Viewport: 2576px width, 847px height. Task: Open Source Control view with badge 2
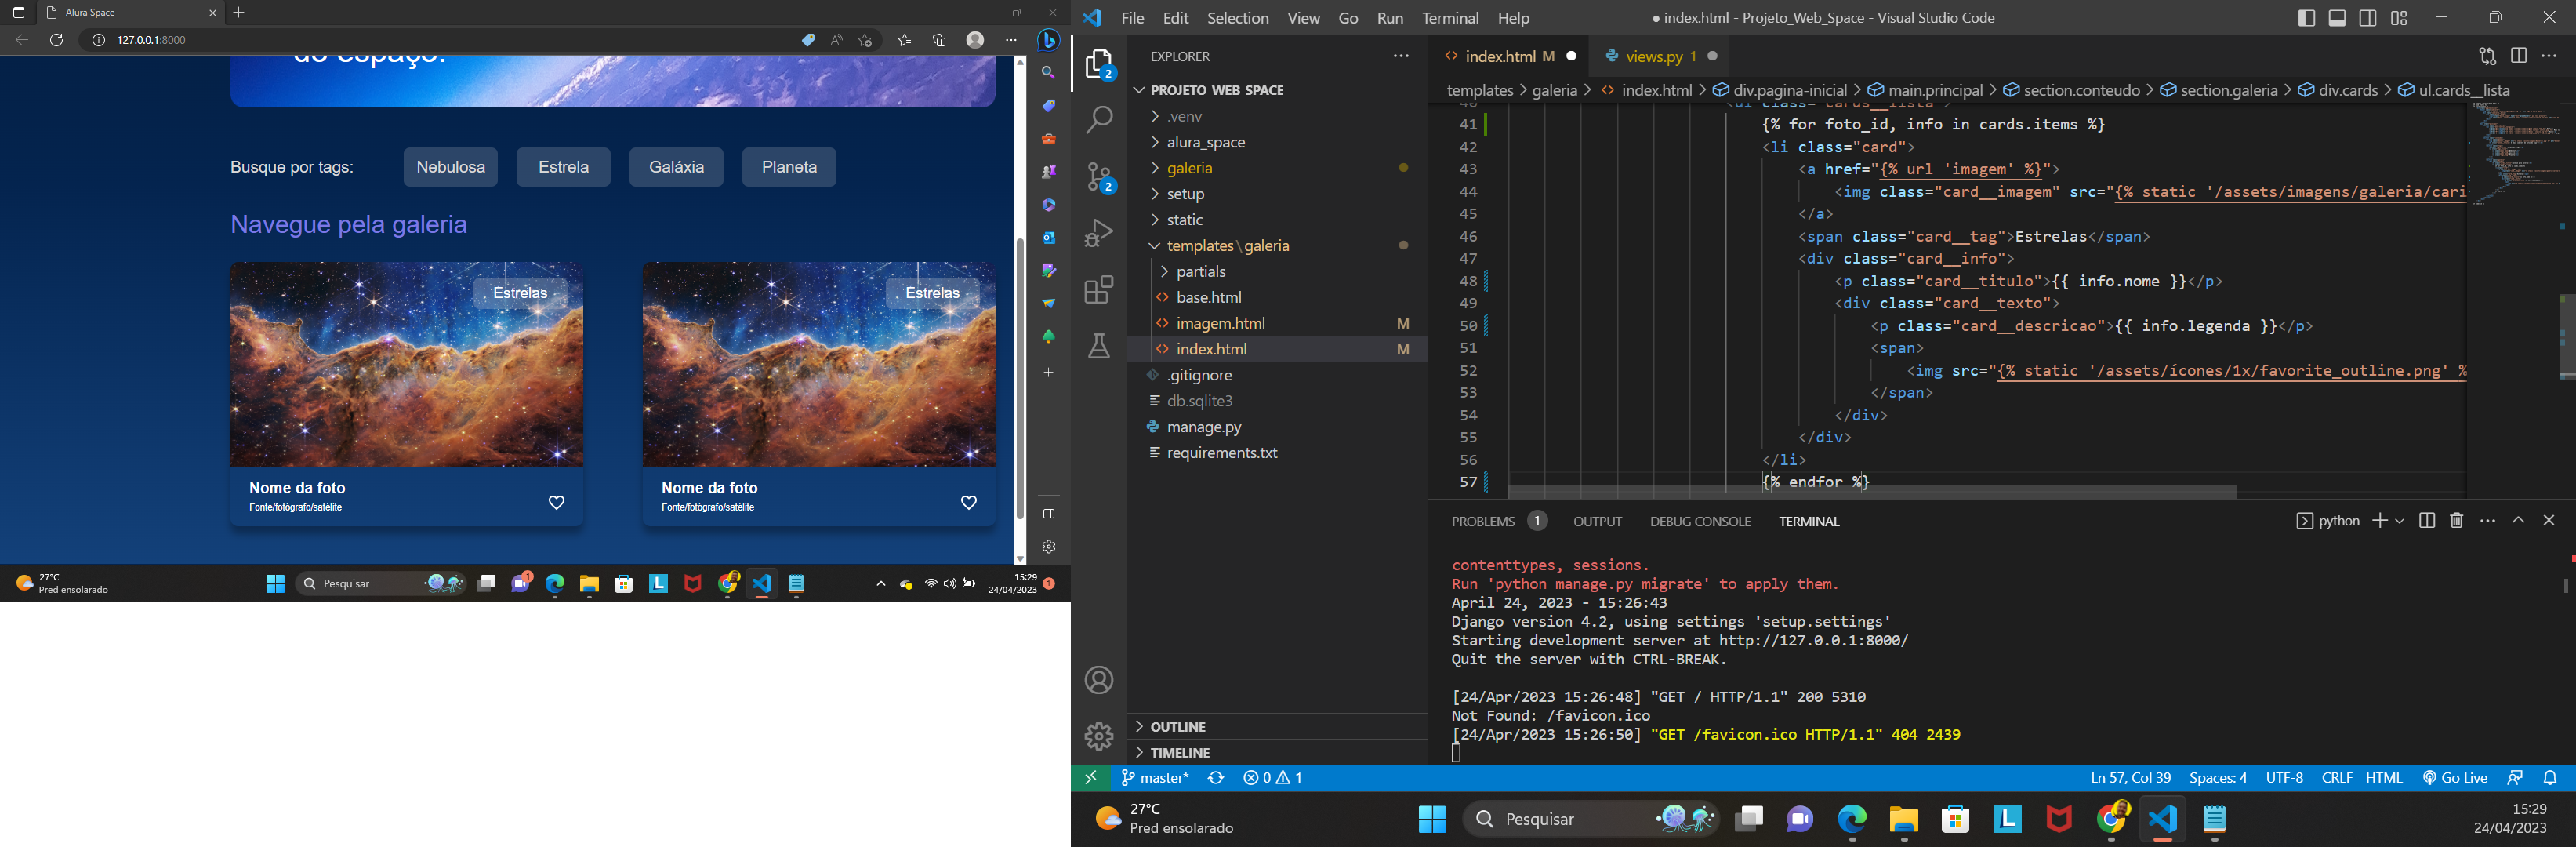click(1099, 178)
